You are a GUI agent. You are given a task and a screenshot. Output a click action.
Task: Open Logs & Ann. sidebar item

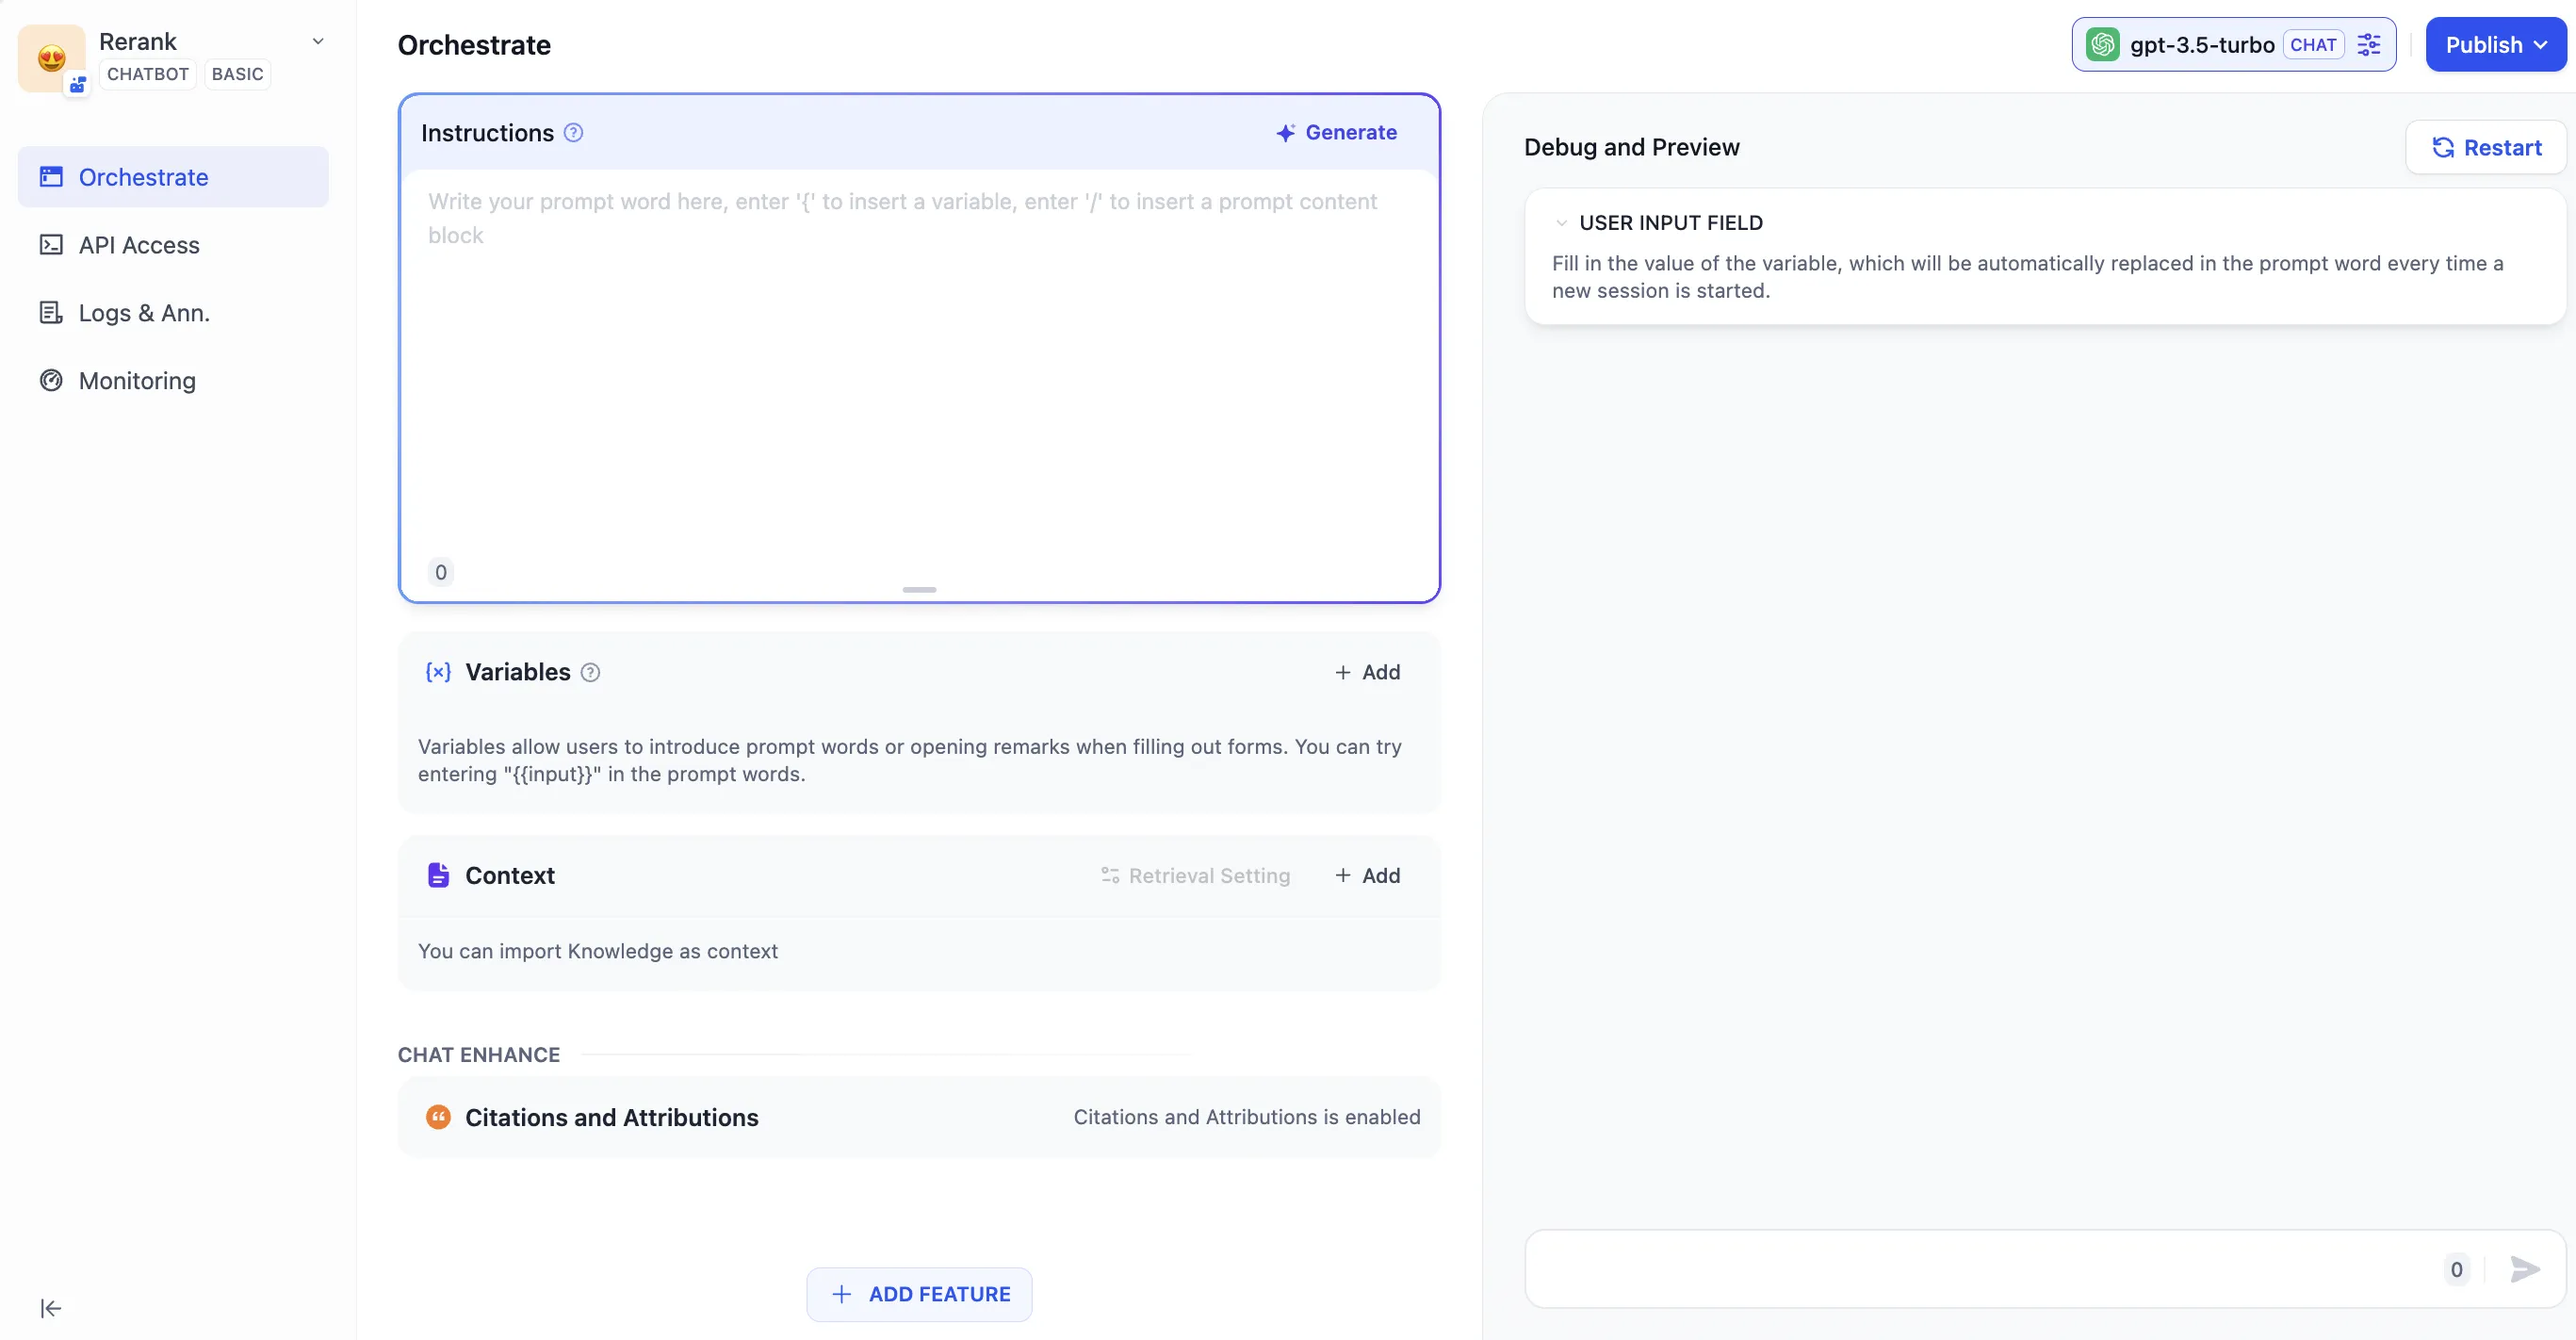tap(144, 313)
